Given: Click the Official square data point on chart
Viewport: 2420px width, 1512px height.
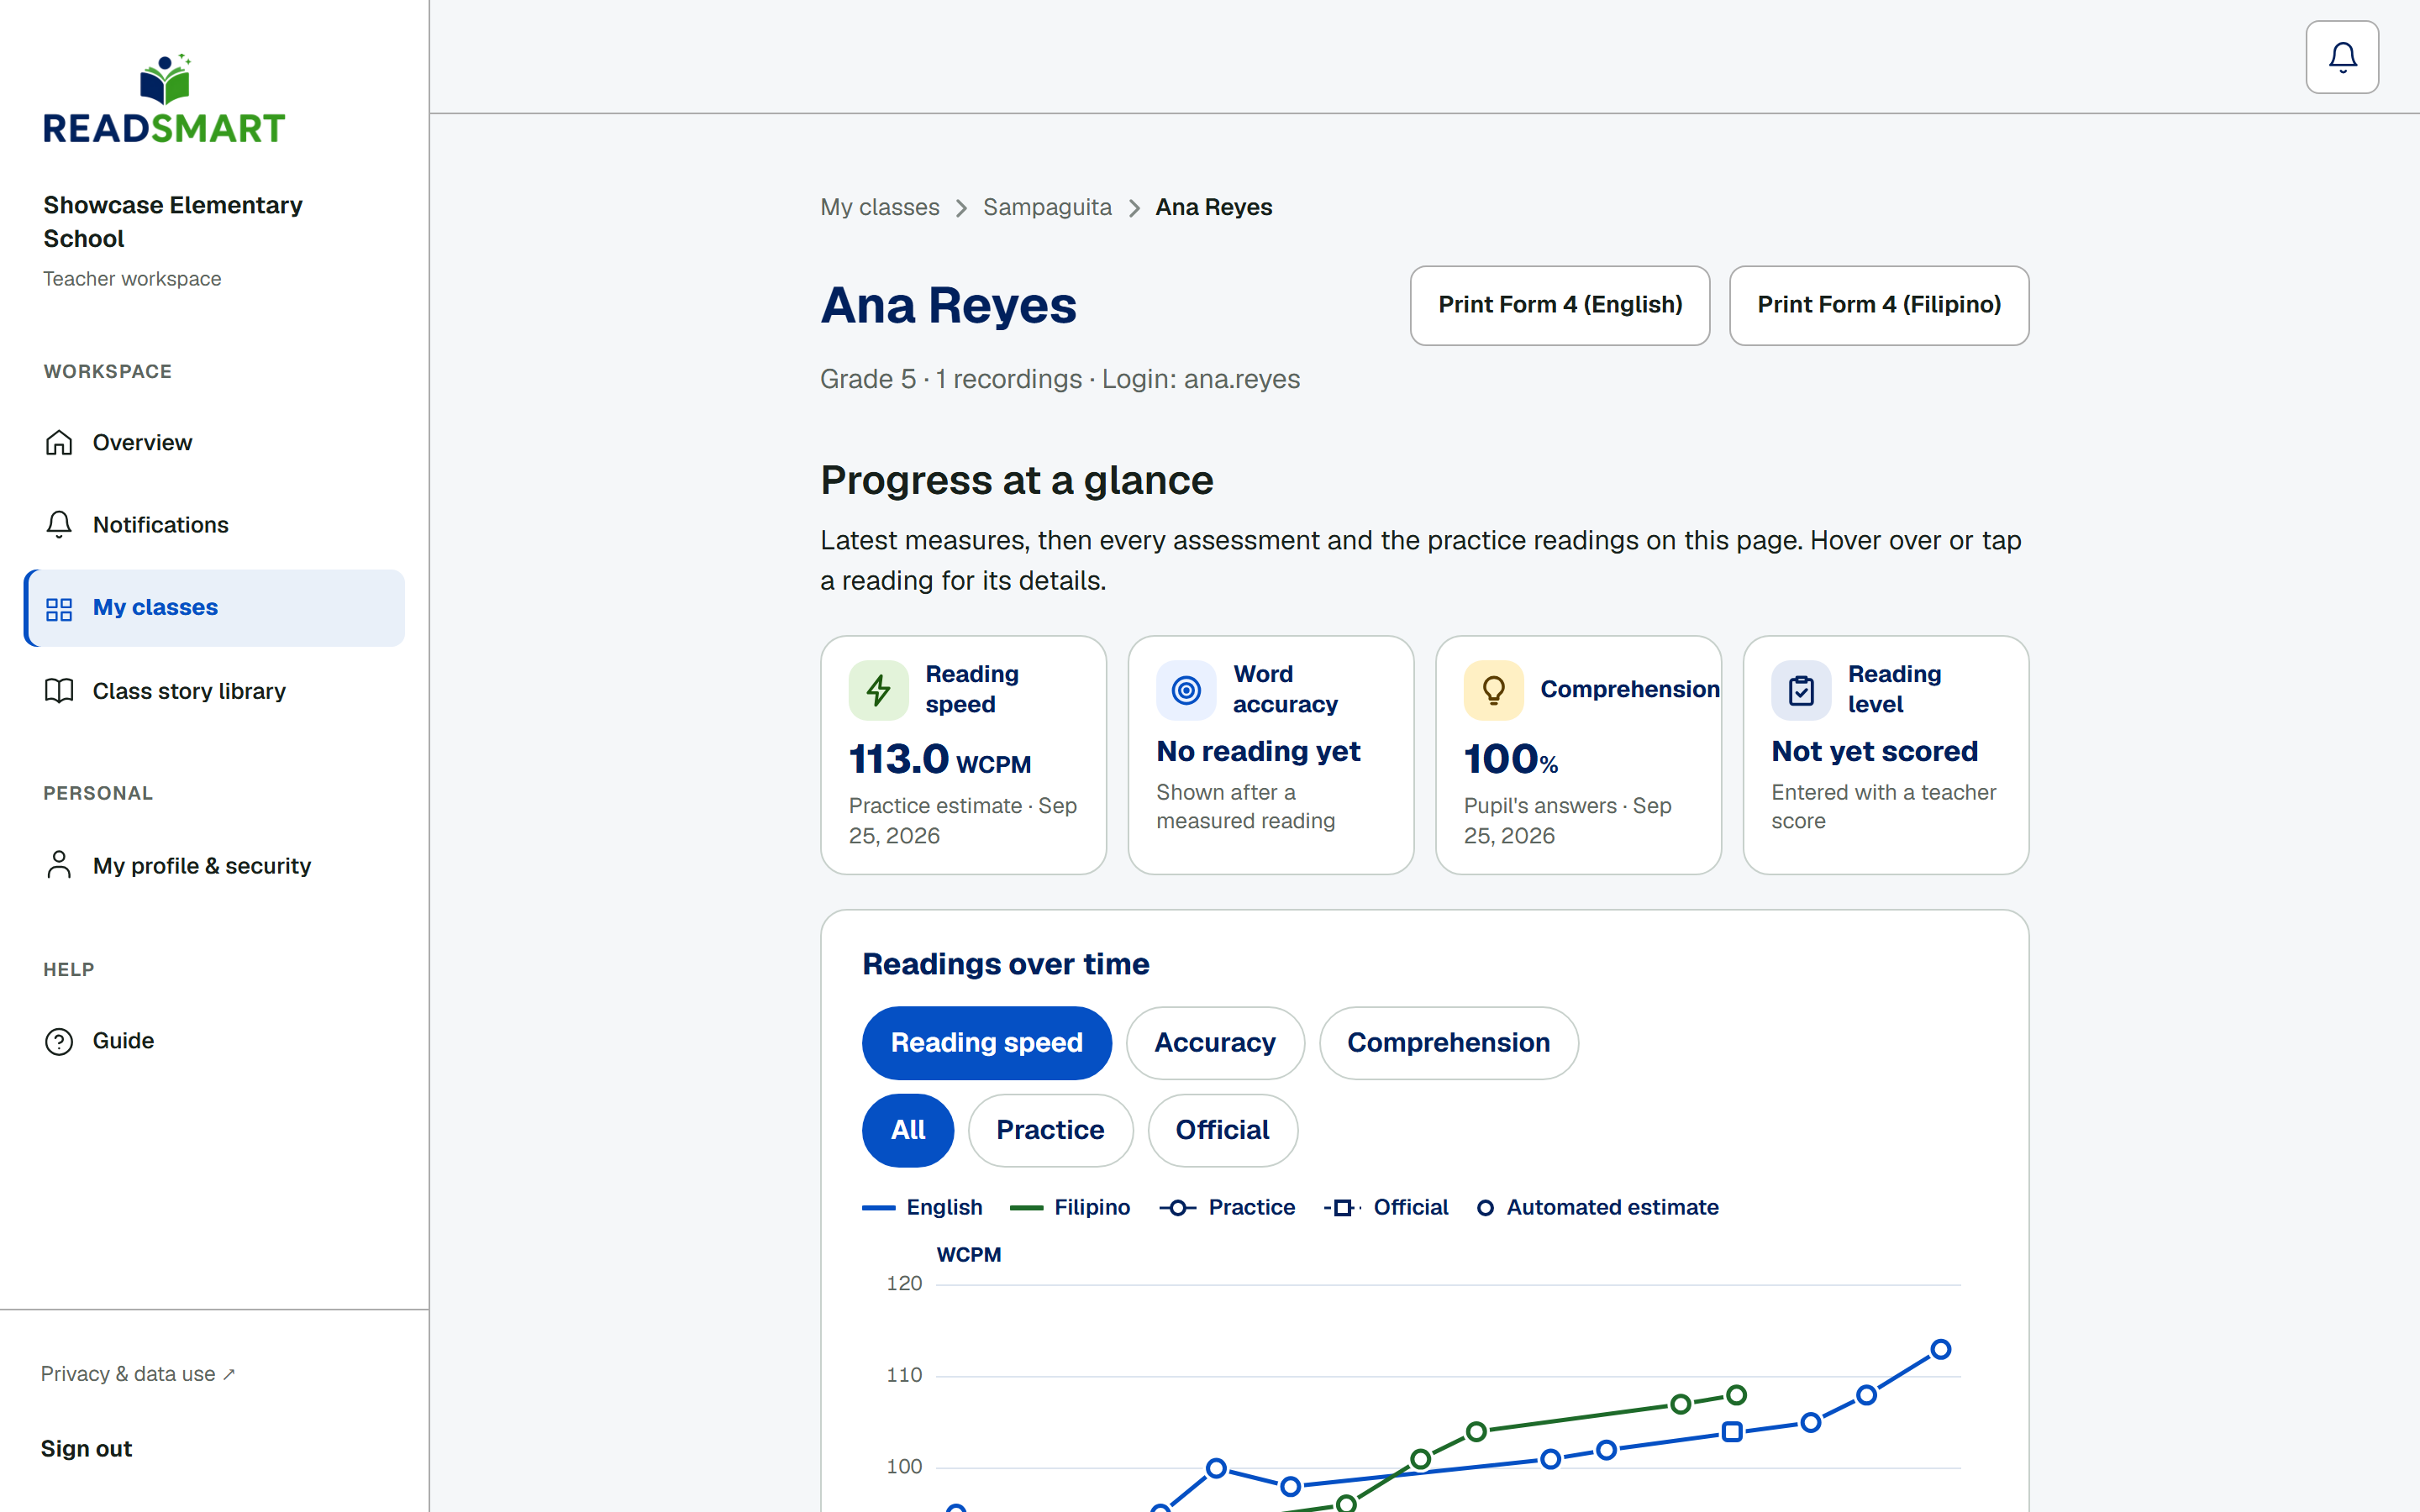Looking at the screenshot, I should click(x=1732, y=1432).
